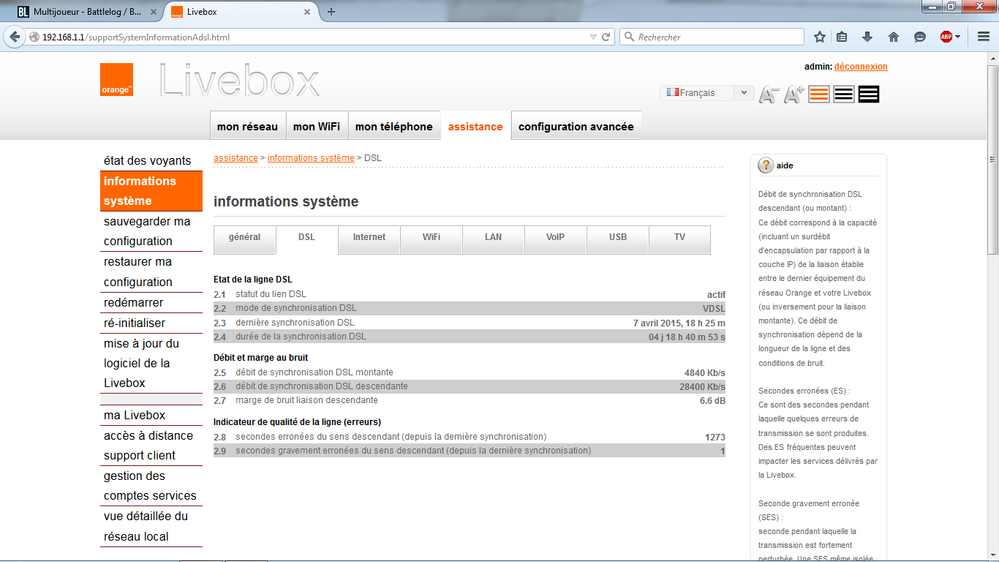Click the search magnifier icon
The width and height of the screenshot is (999, 562).
[x=629, y=37]
